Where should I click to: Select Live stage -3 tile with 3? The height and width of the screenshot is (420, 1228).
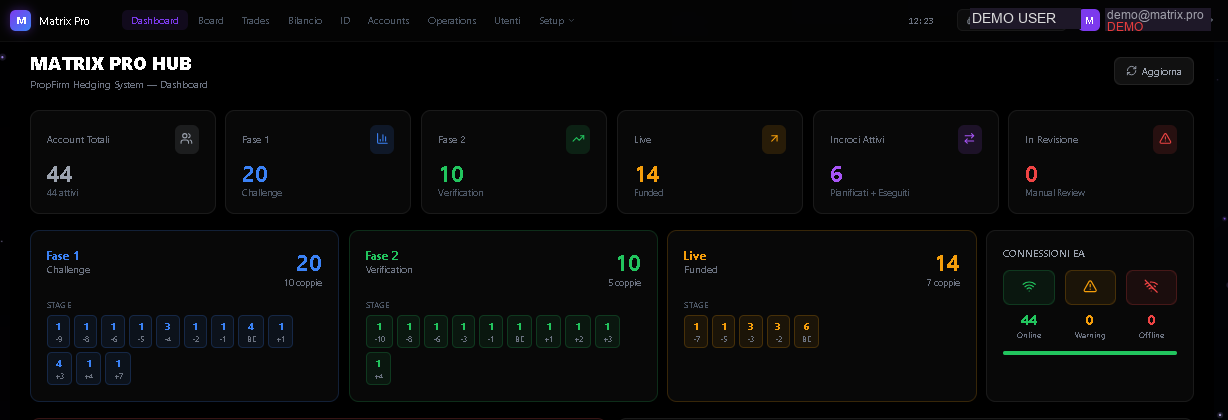click(x=751, y=332)
